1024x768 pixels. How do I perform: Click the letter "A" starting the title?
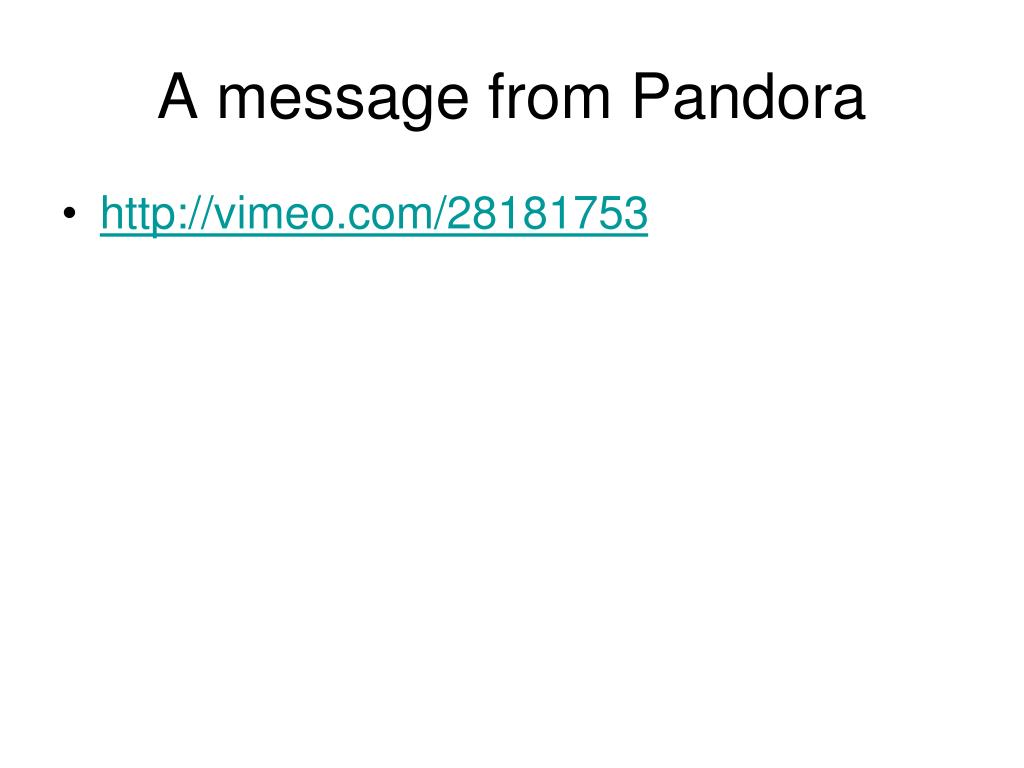point(178,95)
